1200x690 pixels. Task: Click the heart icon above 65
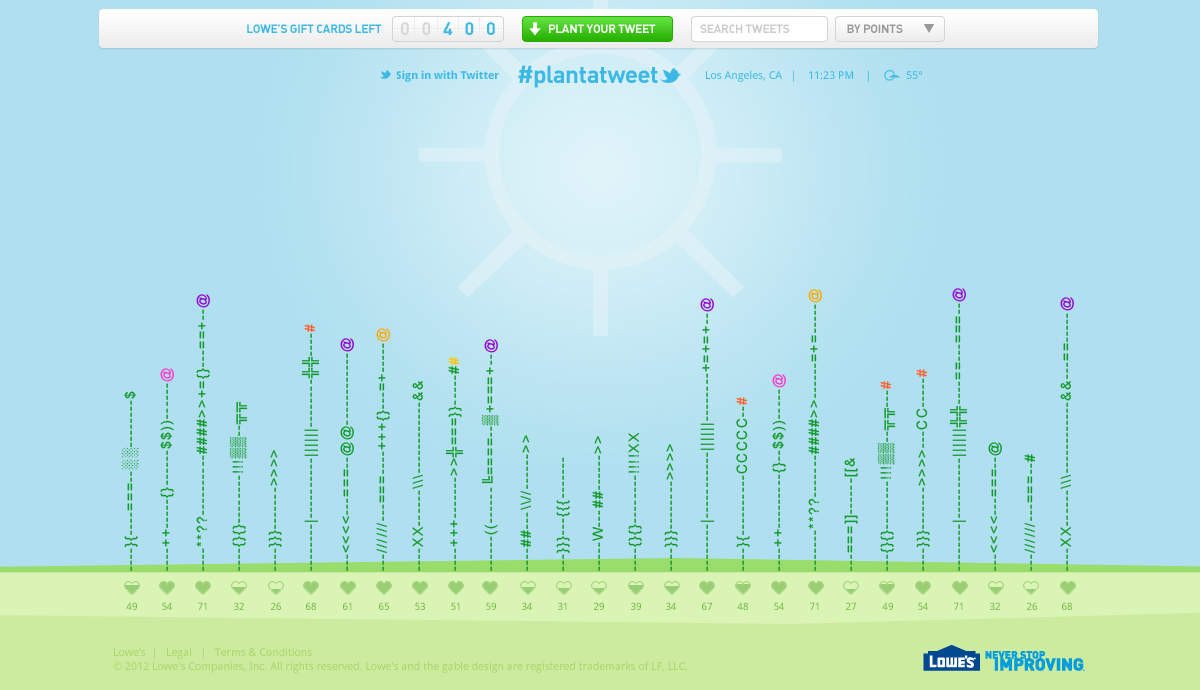pyautogui.click(x=383, y=588)
